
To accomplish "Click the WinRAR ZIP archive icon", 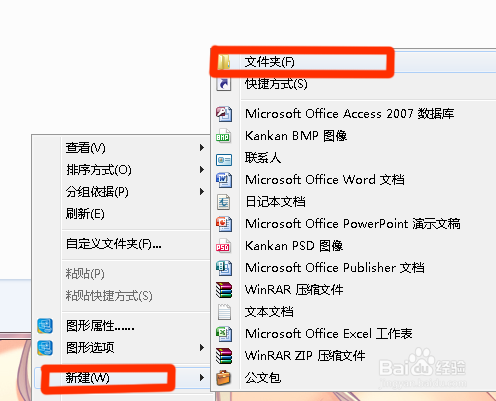I will [224, 356].
